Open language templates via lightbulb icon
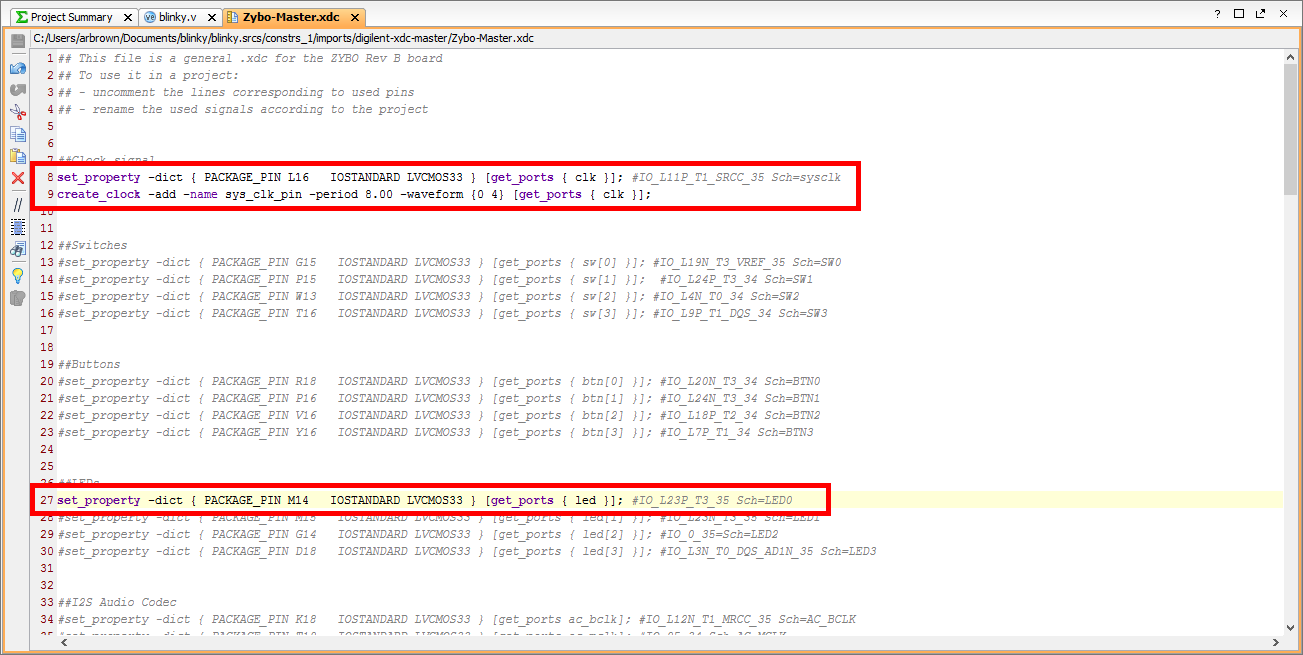This screenshot has width=1303, height=655. (x=17, y=275)
